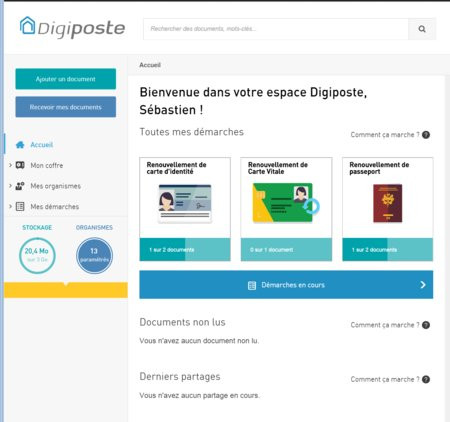Click help icon beside Derniers partages
Screen dimensions: 450x422
tap(426, 379)
